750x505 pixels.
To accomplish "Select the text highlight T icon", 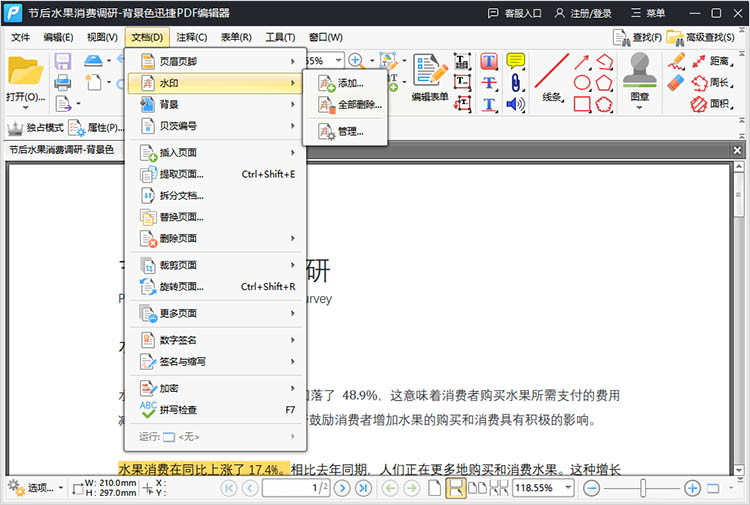I will click(x=489, y=61).
